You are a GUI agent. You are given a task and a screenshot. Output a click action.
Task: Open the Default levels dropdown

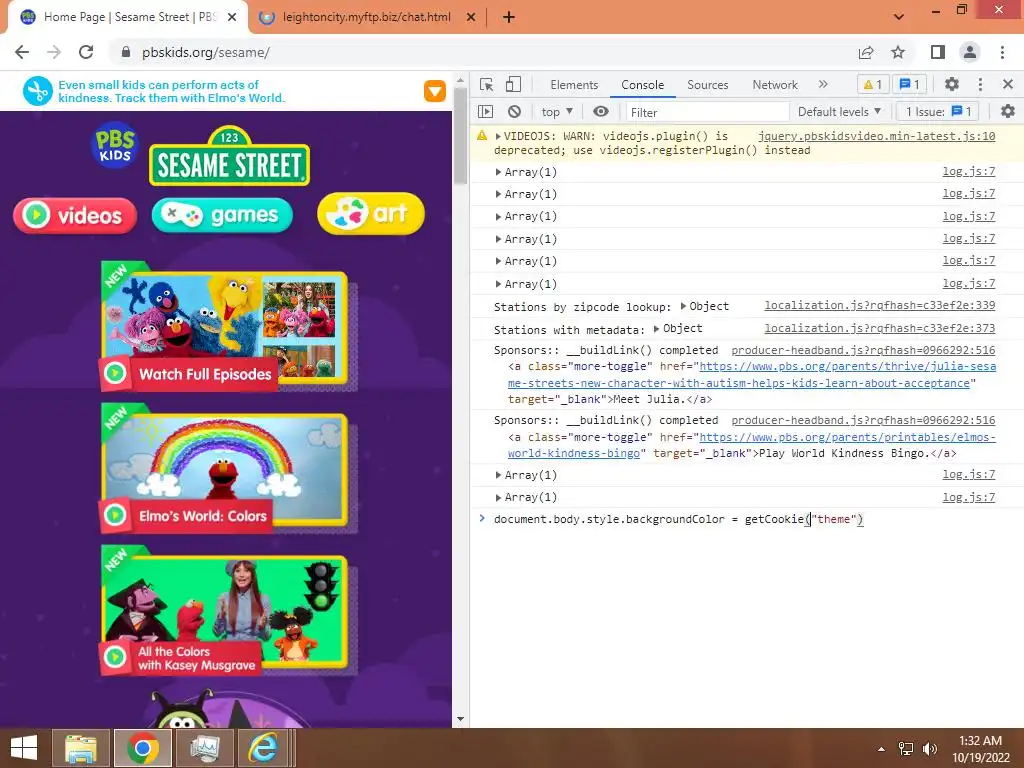(x=840, y=112)
